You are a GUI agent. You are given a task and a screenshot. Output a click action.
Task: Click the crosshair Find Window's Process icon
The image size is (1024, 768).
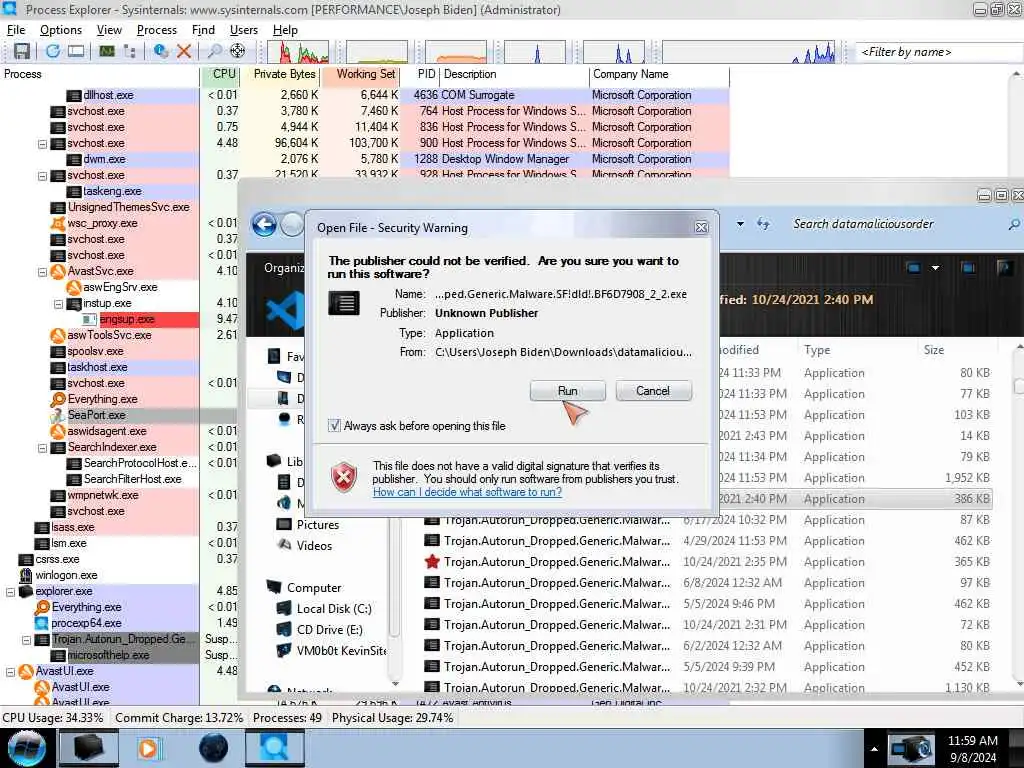[x=238, y=51]
